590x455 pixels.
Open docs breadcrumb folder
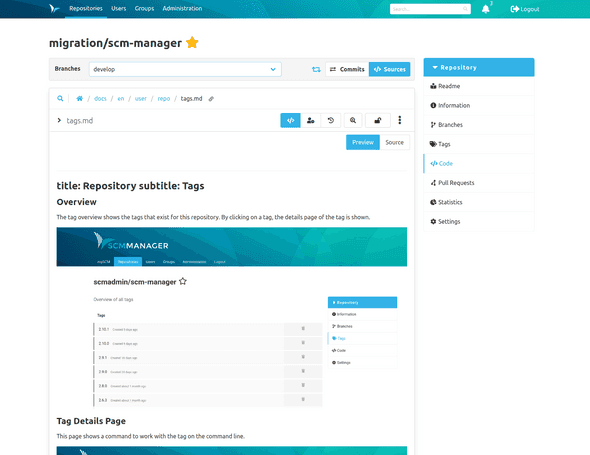coord(100,99)
